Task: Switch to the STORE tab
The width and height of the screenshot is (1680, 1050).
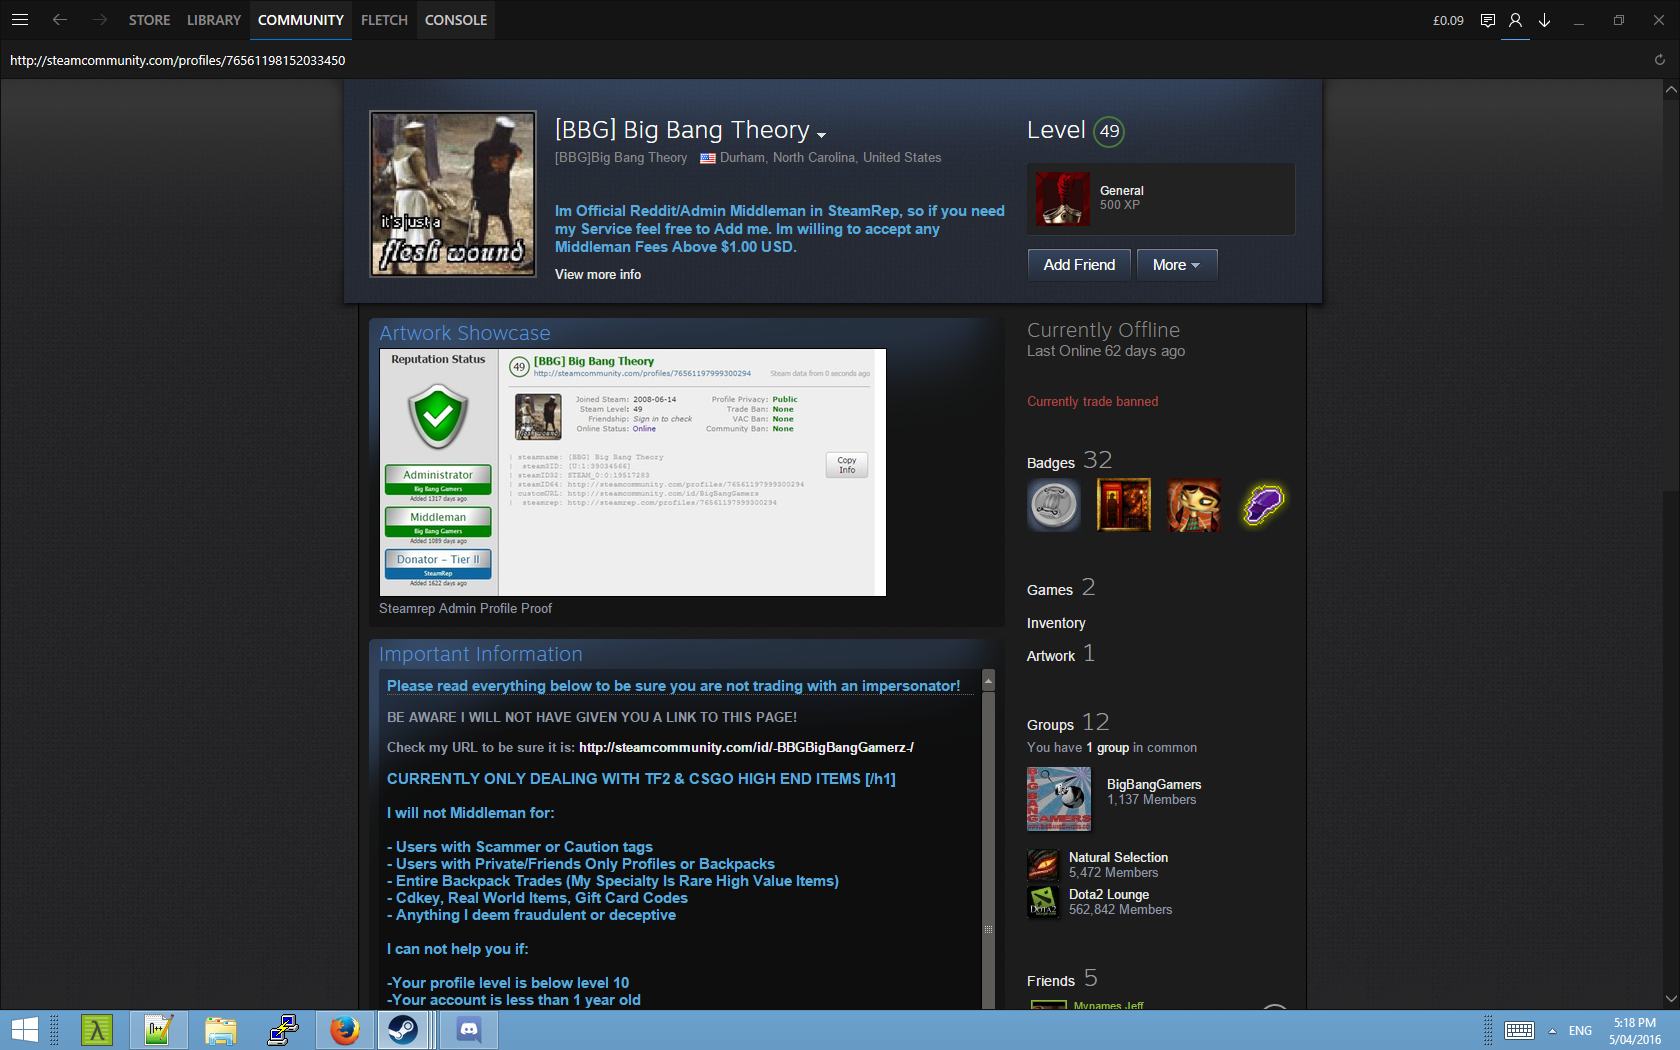Action: pyautogui.click(x=149, y=20)
